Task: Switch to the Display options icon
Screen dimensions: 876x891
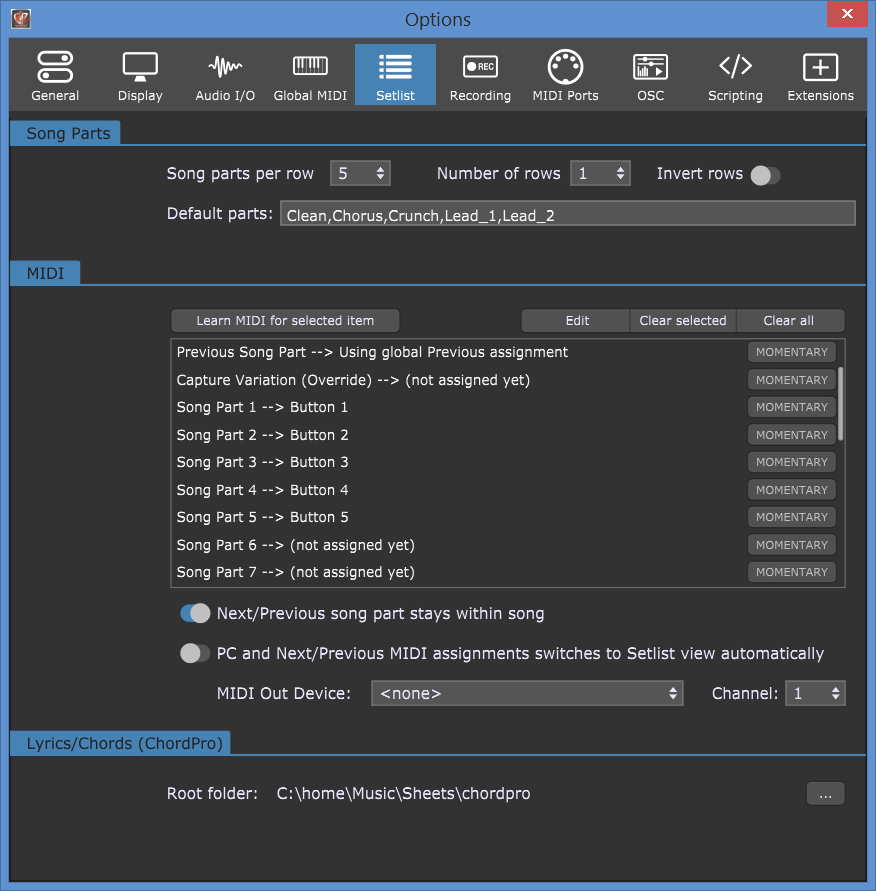Action: point(139,74)
